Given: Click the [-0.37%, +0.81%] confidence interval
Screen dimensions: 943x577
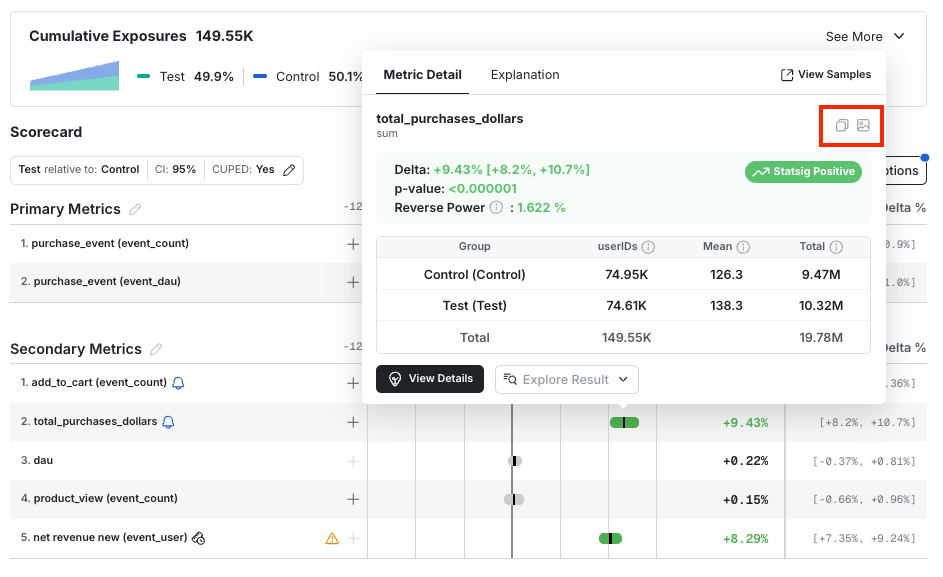Looking at the screenshot, I should pos(864,461).
